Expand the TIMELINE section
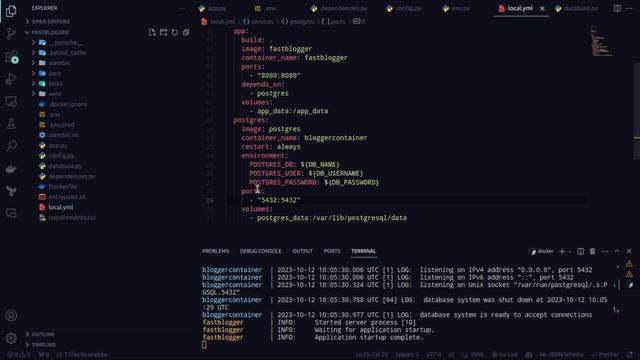The width and height of the screenshot is (640, 360). [44, 345]
